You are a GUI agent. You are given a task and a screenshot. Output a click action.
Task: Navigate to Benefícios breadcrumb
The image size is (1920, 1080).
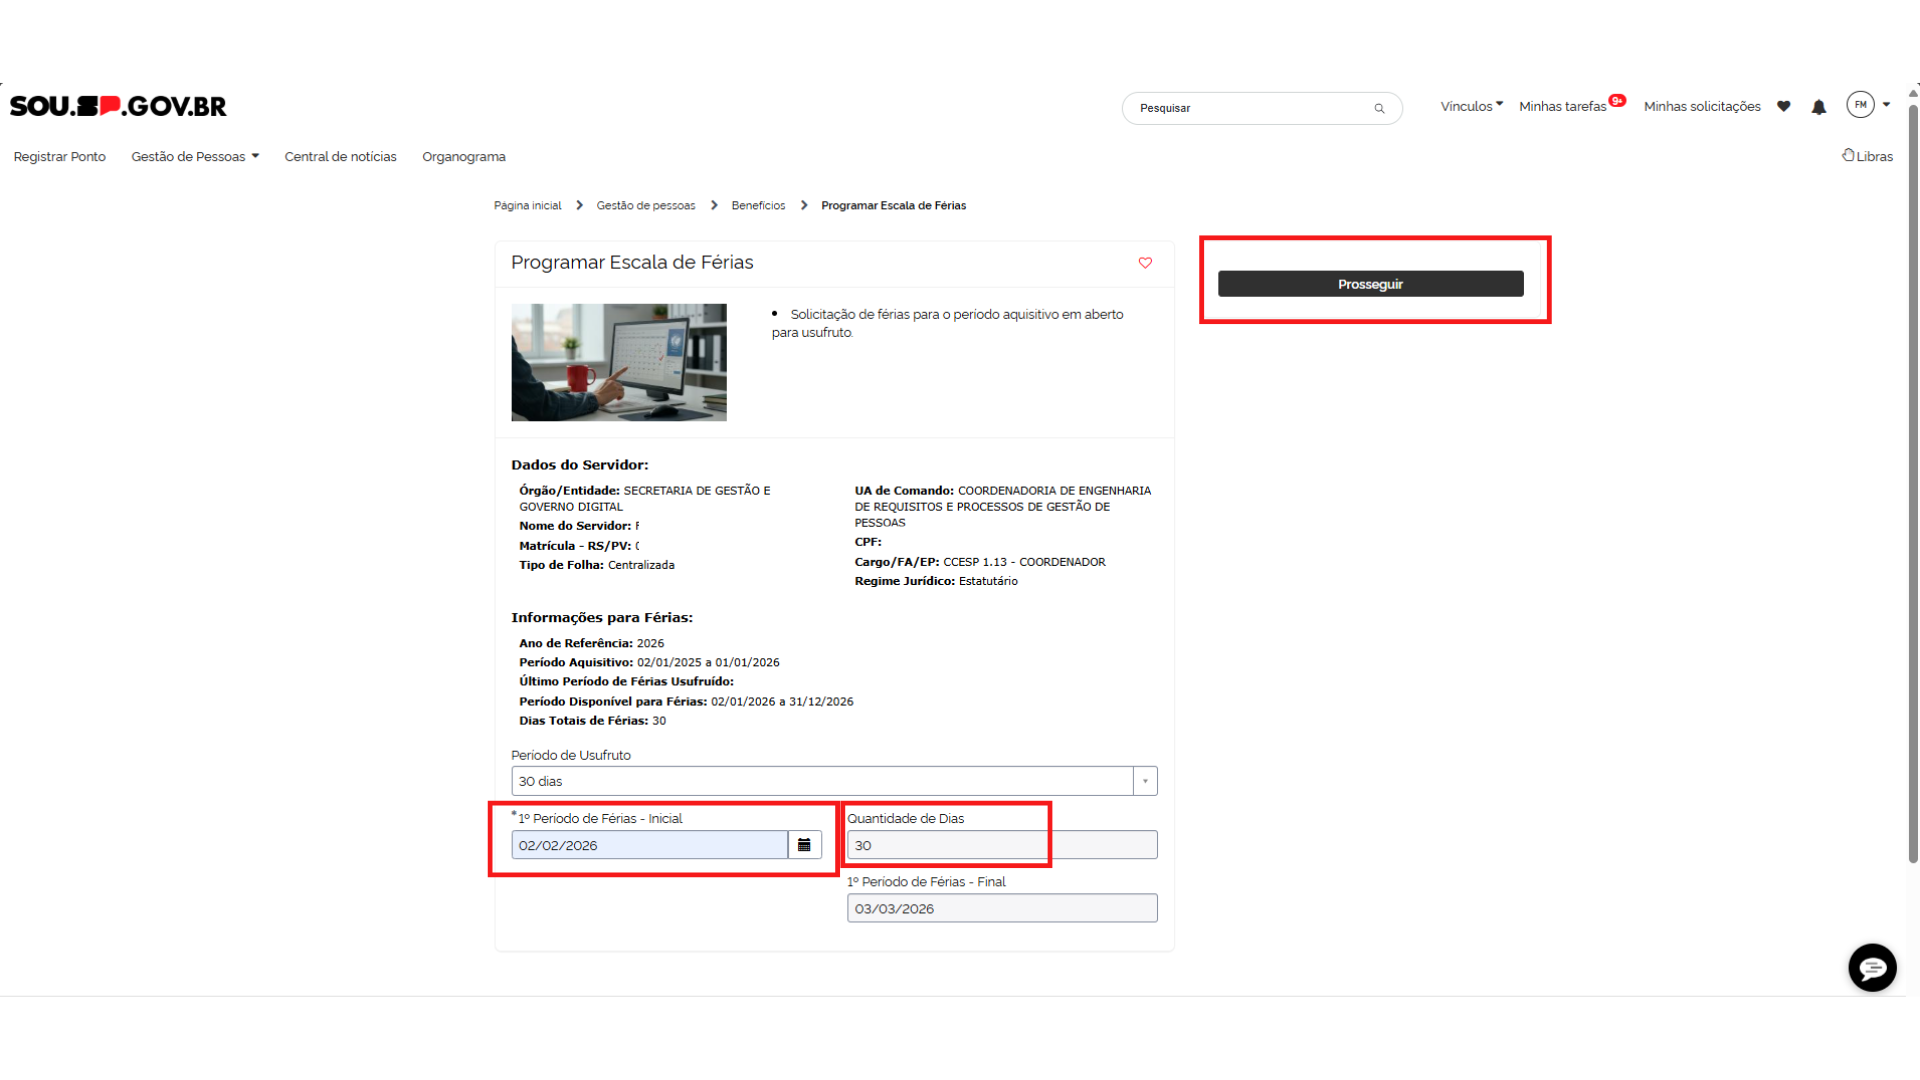pyautogui.click(x=757, y=205)
